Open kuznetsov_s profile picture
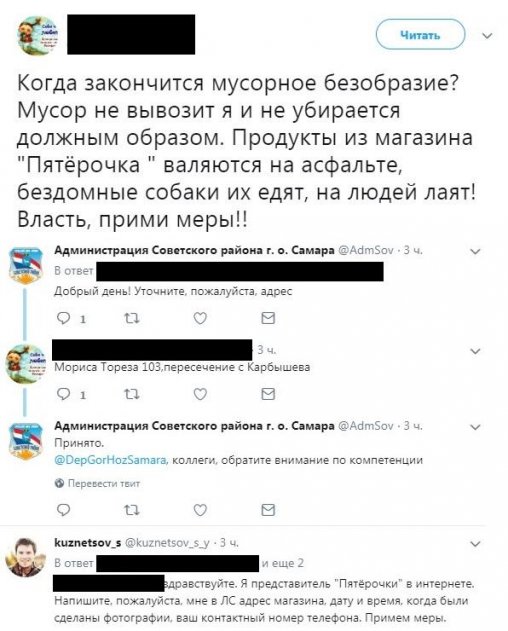Viewport: 508px width, 631px height. pos(25,557)
